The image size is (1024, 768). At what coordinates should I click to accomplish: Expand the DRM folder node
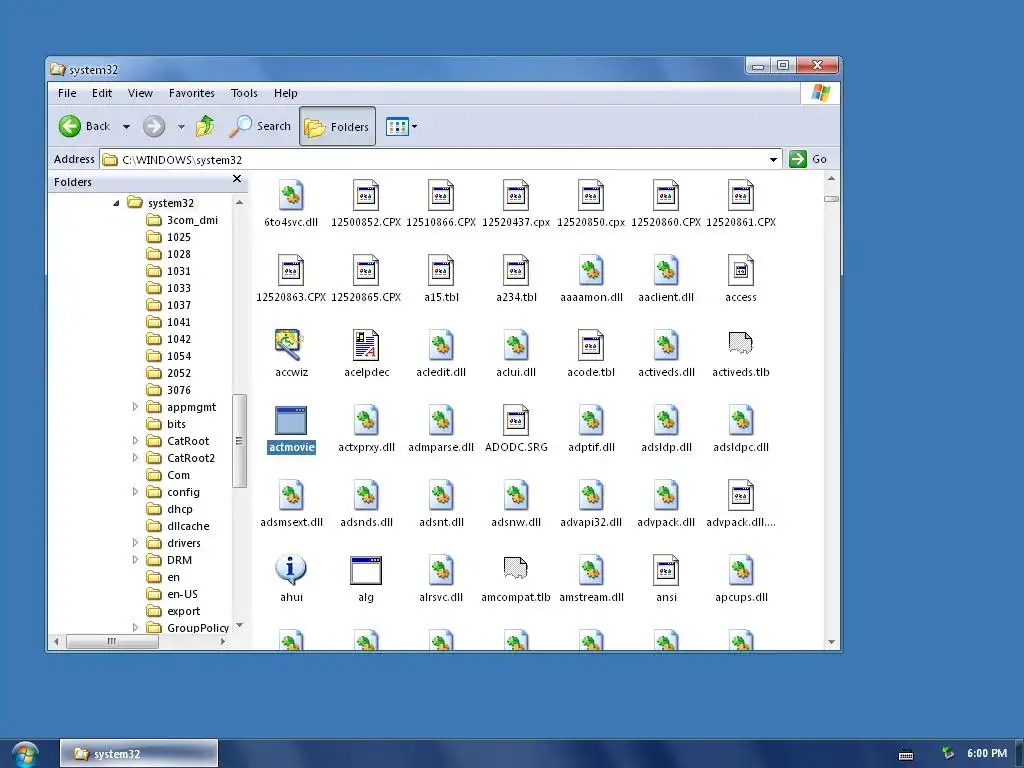pos(135,560)
